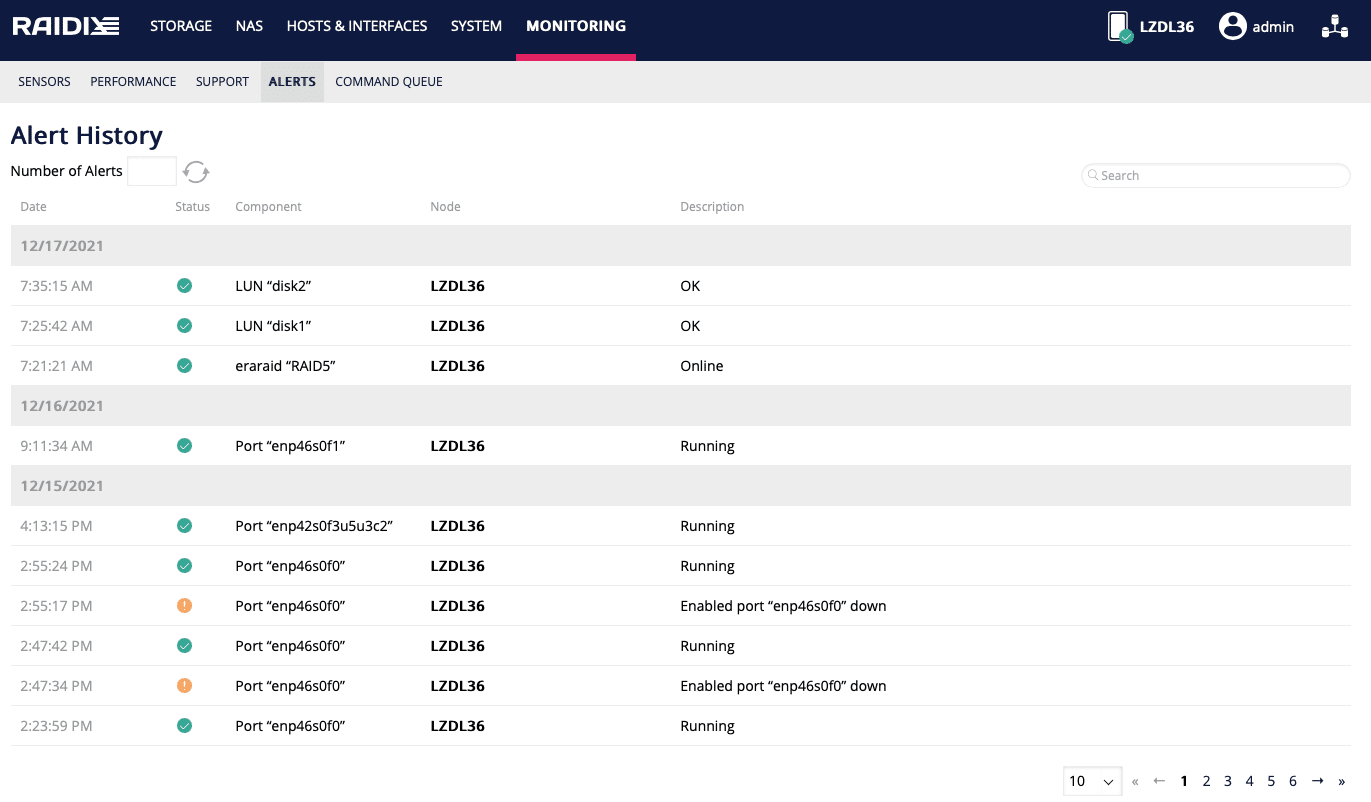Switch to the COMMAND QUEUE tab
Viewport: 1371px width, 802px height.
pos(389,82)
